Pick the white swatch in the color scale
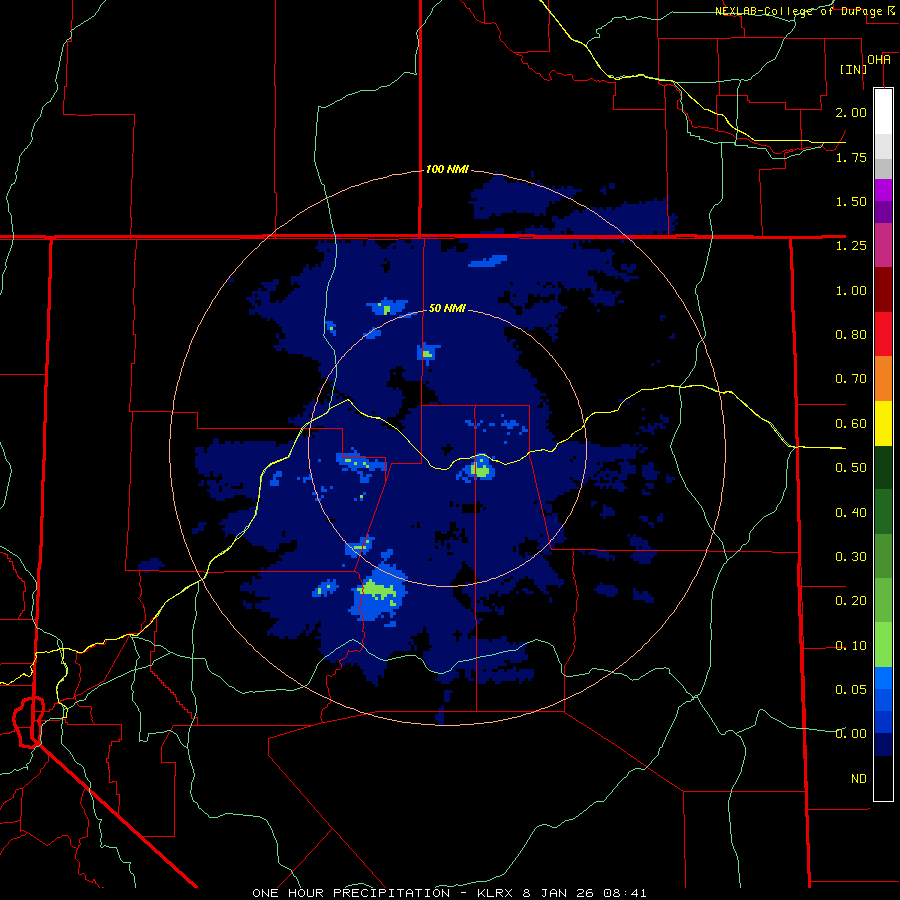Screen dimensions: 900x900 (x=883, y=111)
